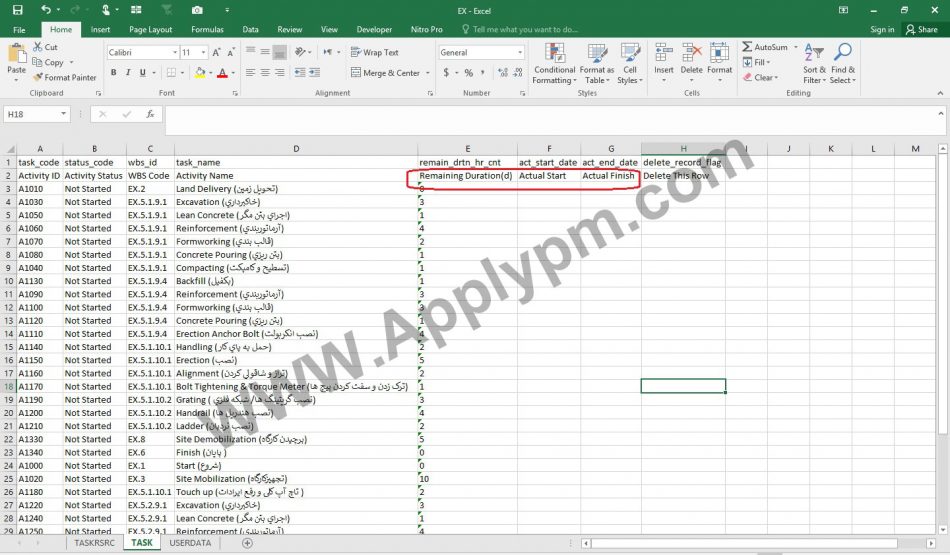
Task: Paste clipboard contents
Action: pos(16,61)
